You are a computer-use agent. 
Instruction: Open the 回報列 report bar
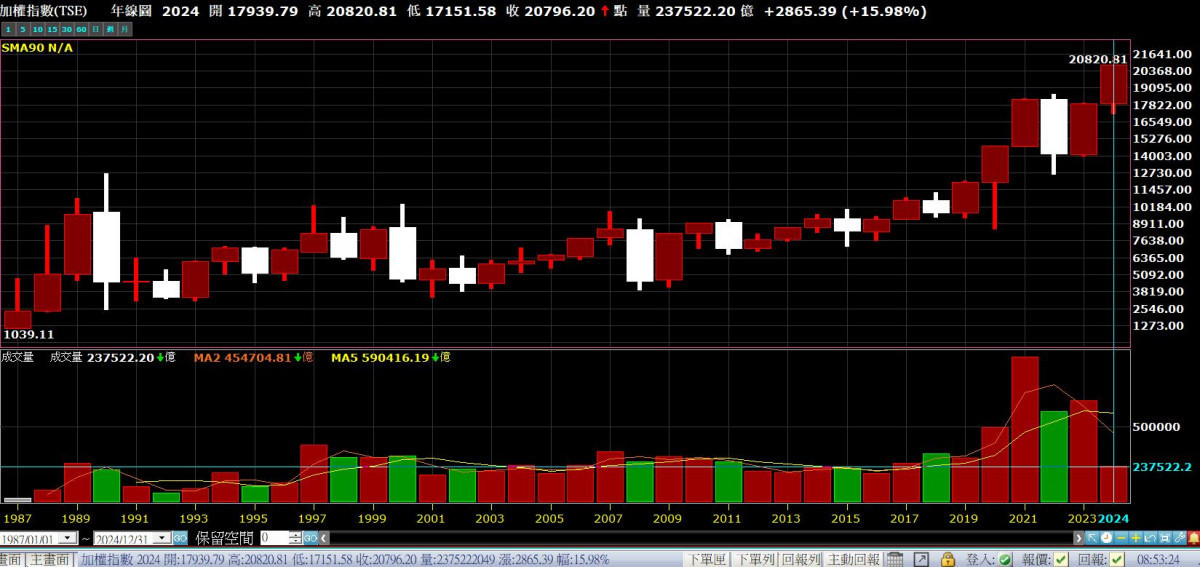tap(800, 559)
